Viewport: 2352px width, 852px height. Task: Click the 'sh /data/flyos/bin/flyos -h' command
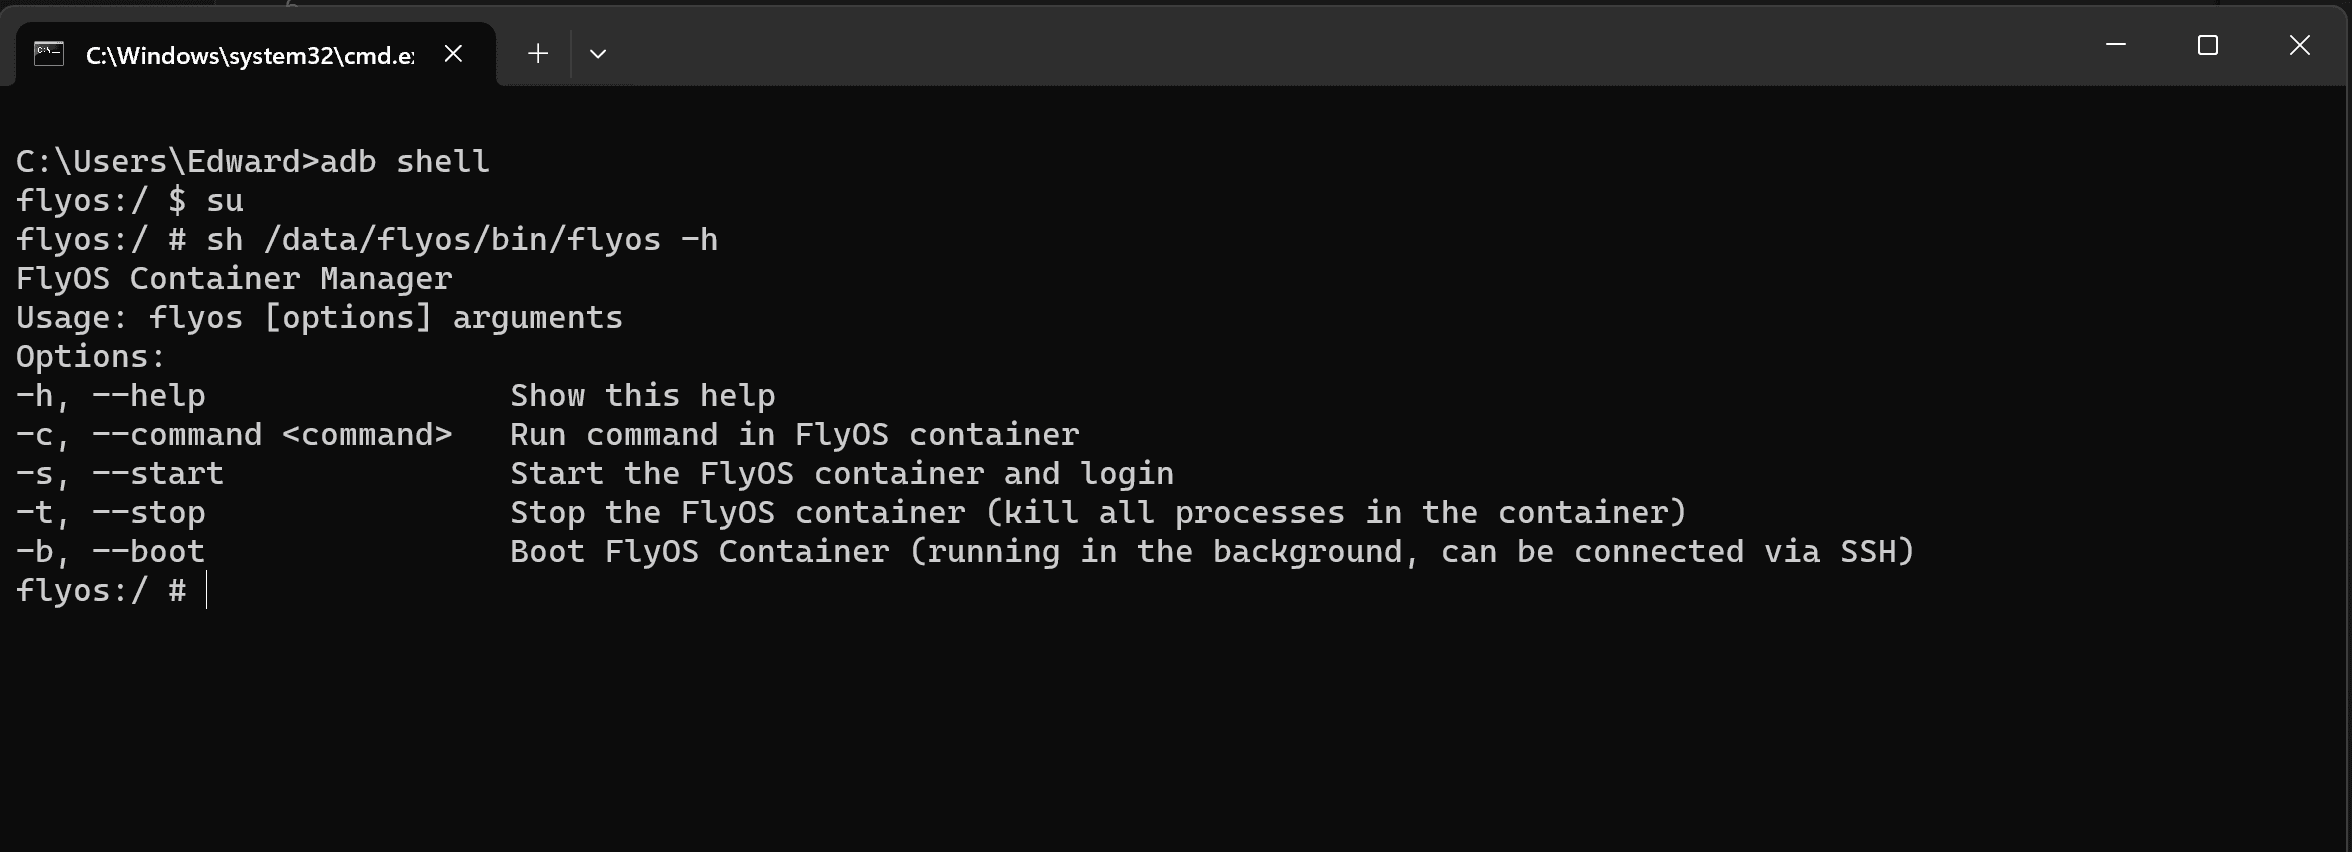462,239
